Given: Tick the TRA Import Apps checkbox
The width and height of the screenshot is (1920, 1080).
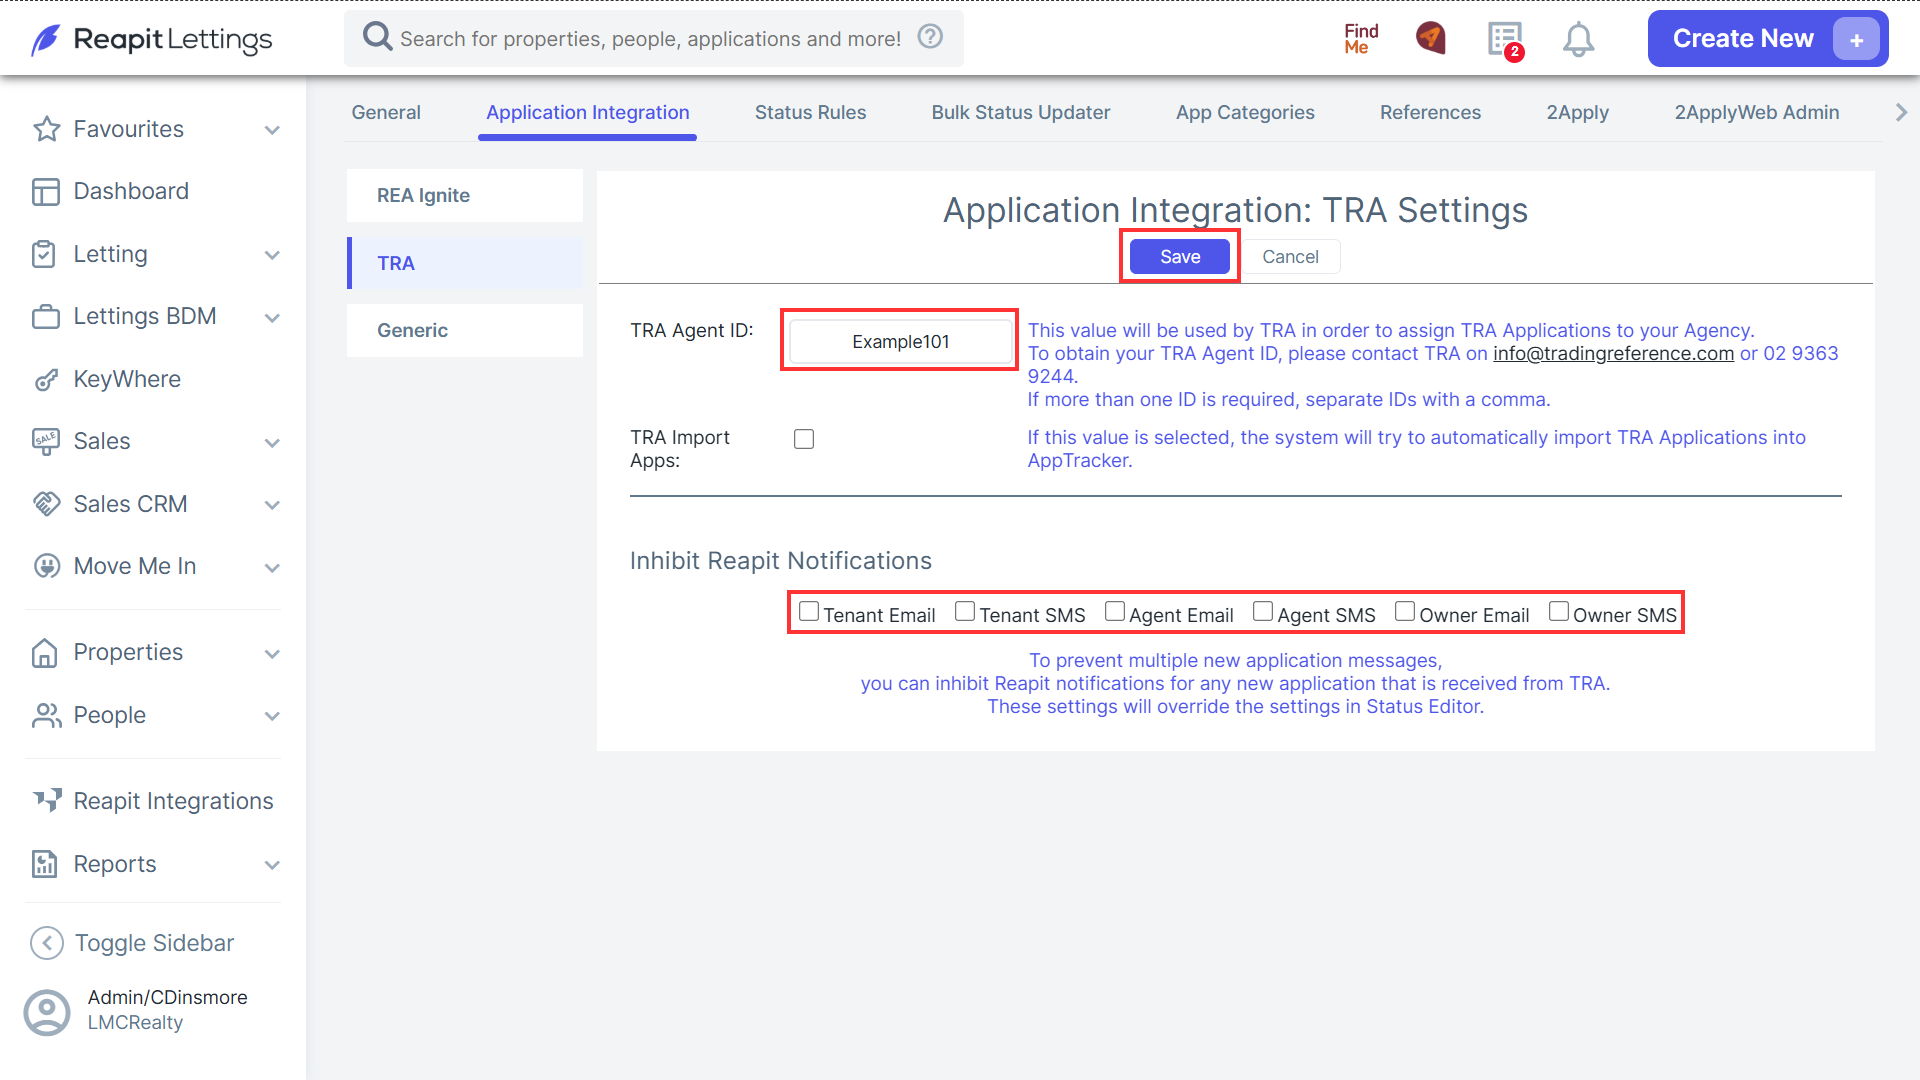Looking at the screenshot, I should (804, 439).
